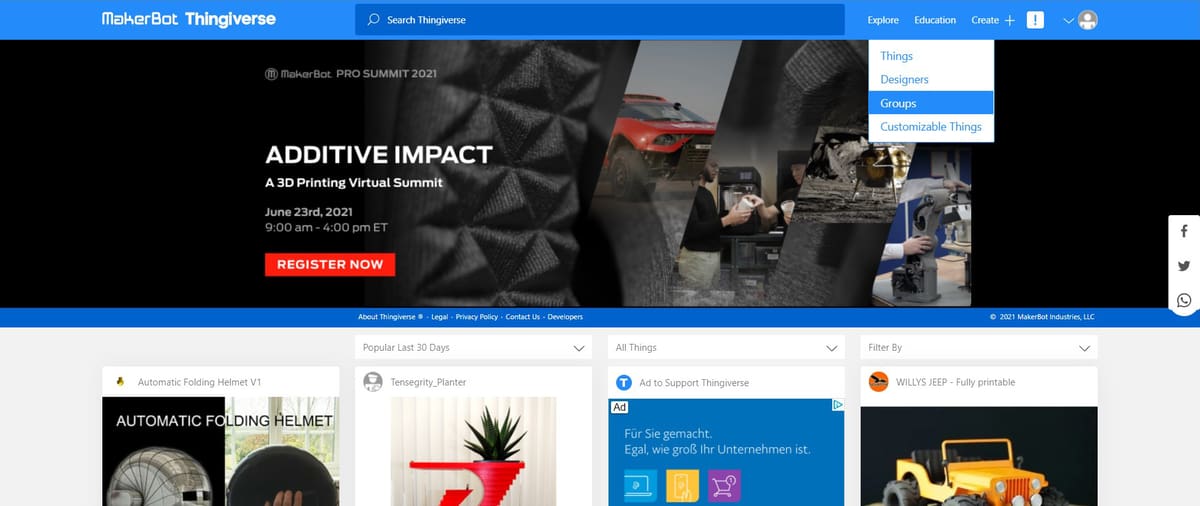Expand the account chevron beside the avatar
The image size is (1200, 506).
[1068, 20]
